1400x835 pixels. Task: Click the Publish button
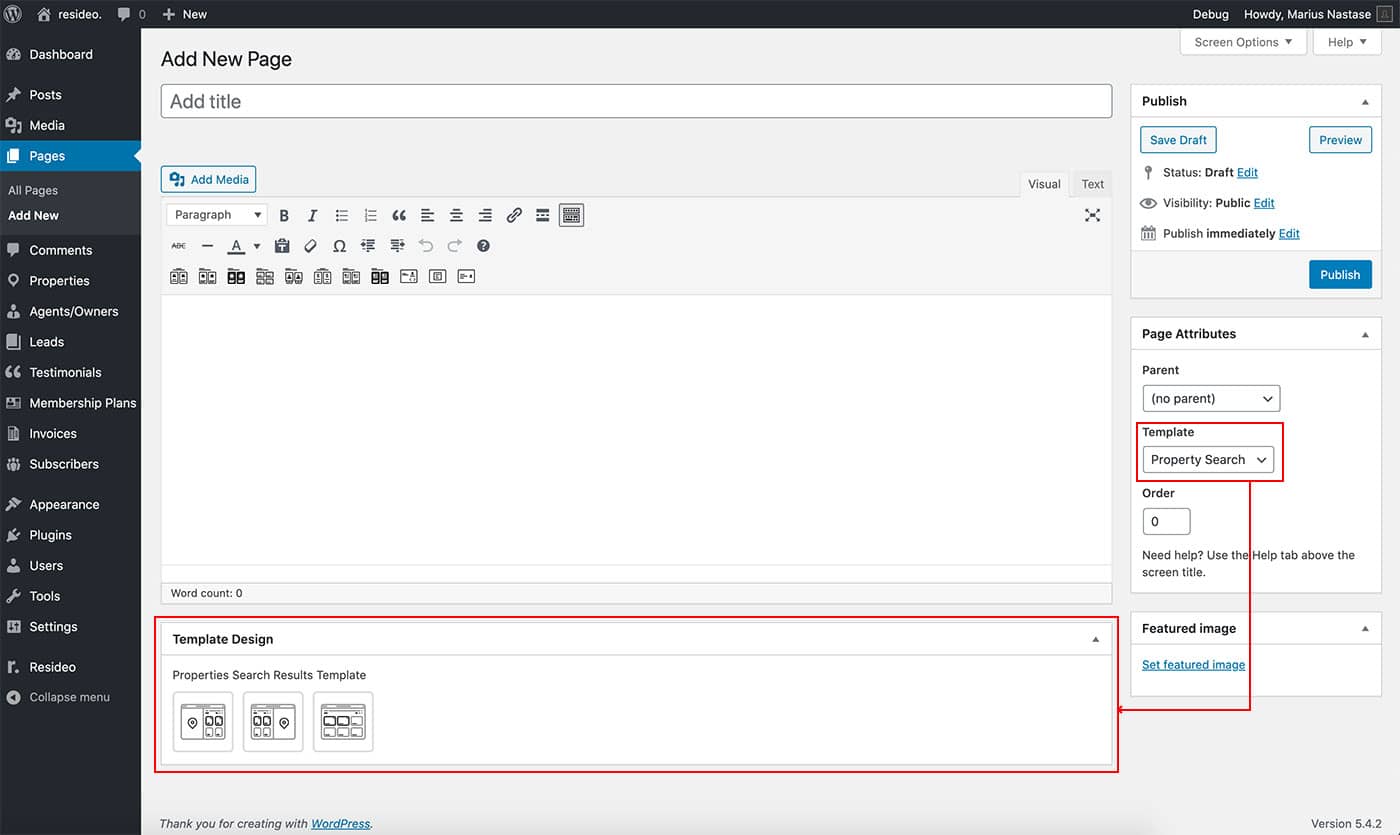tap(1339, 275)
